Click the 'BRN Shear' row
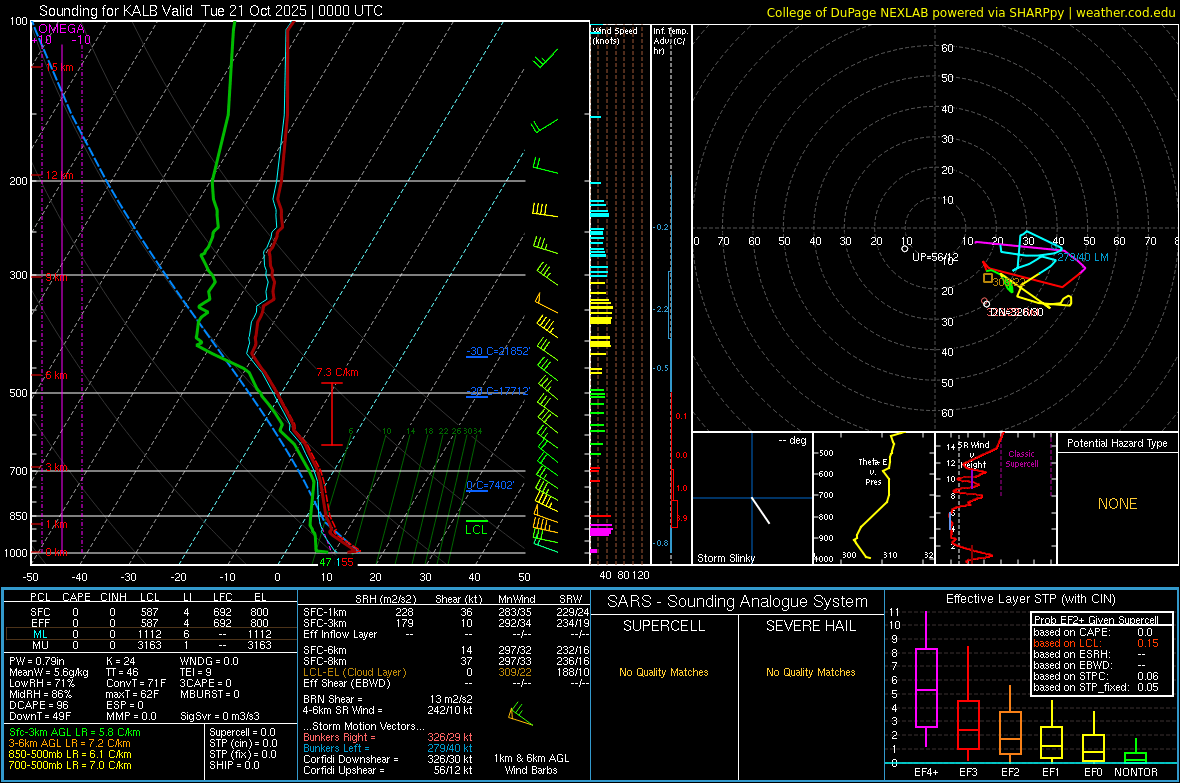1180x783 pixels. [x=388, y=699]
